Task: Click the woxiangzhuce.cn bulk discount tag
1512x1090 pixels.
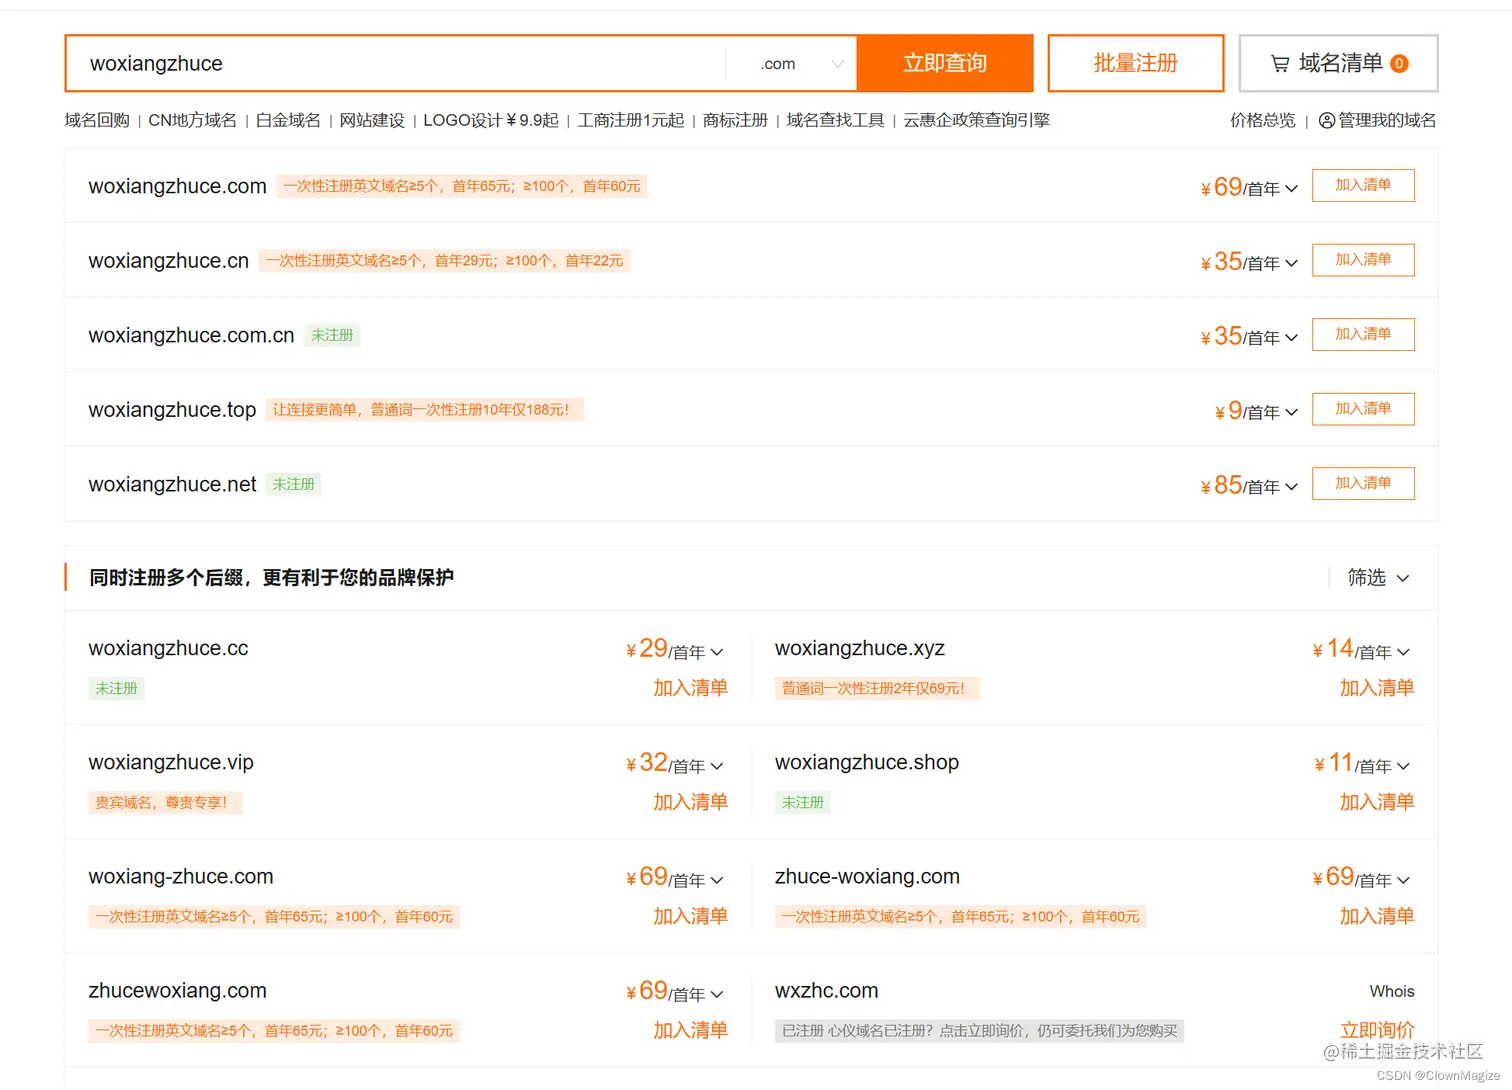Action: tap(444, 261)
